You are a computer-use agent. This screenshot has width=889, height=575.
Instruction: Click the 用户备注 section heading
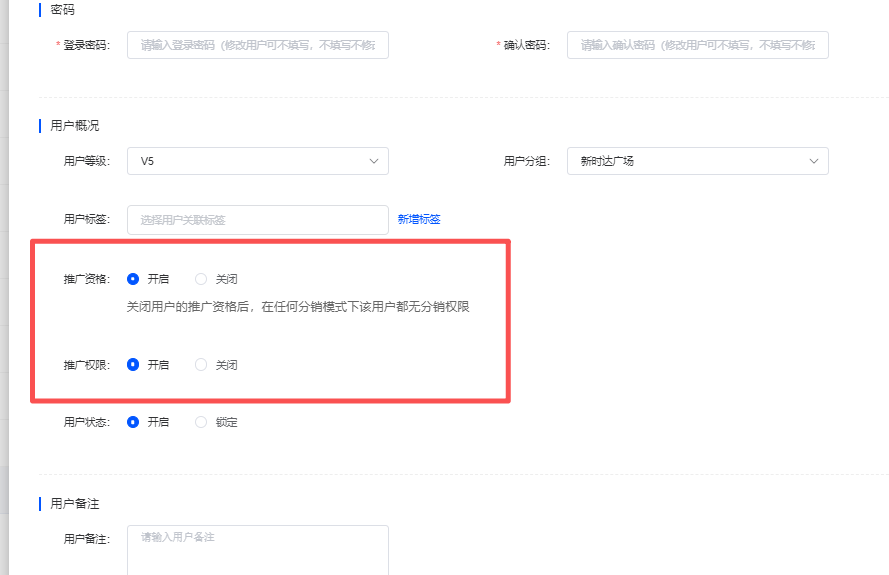point(75,504)
